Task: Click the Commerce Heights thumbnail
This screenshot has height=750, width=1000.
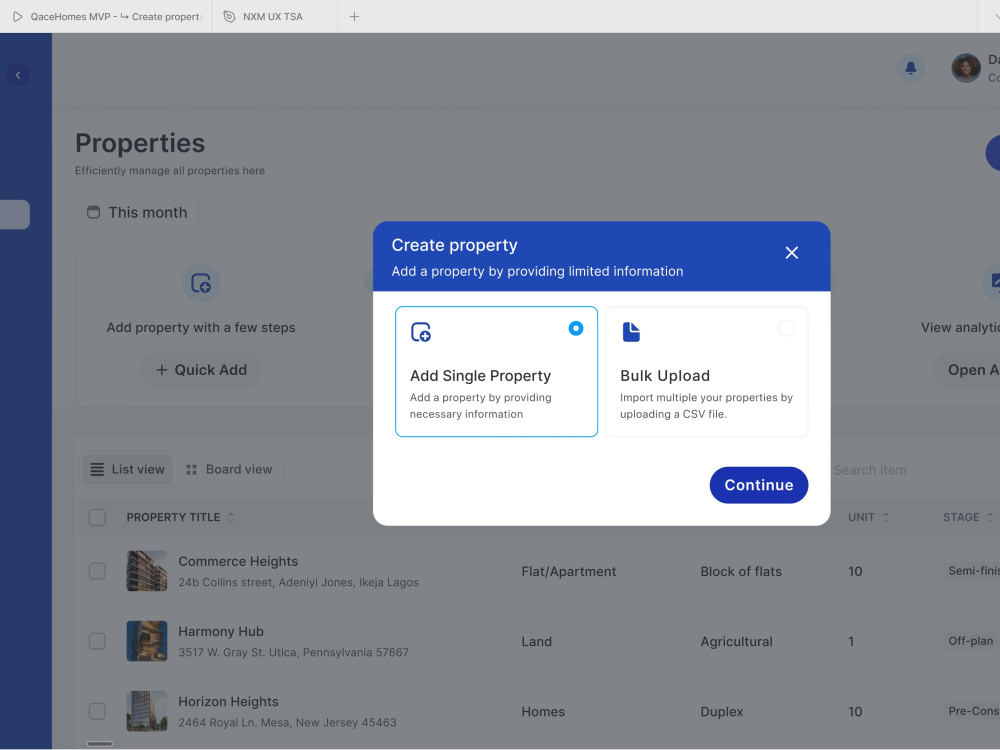Action: tap(147, 571)
